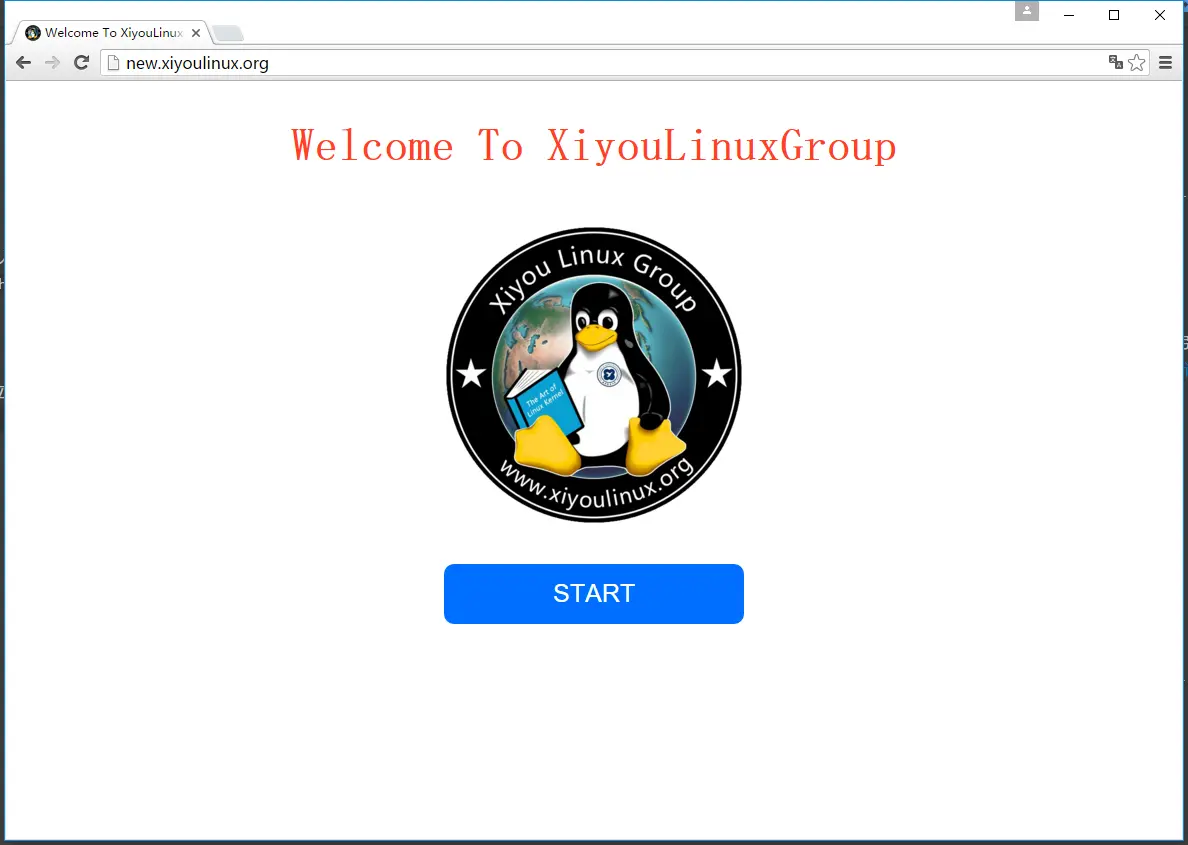
Task: Close the Welcome To XiyouLinux tab
Action: tap(195, 33)
